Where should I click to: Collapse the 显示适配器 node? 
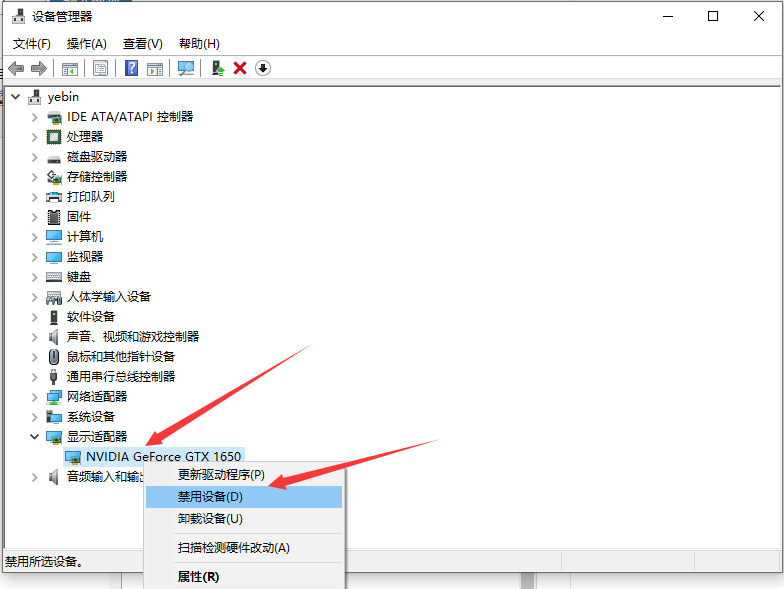click(34, 436)
